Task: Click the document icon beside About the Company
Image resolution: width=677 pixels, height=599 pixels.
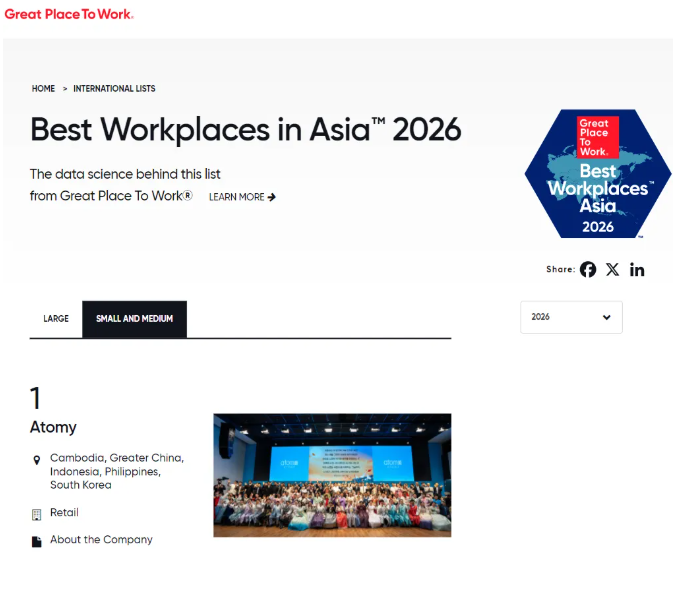Action: (x=37, y=542)
